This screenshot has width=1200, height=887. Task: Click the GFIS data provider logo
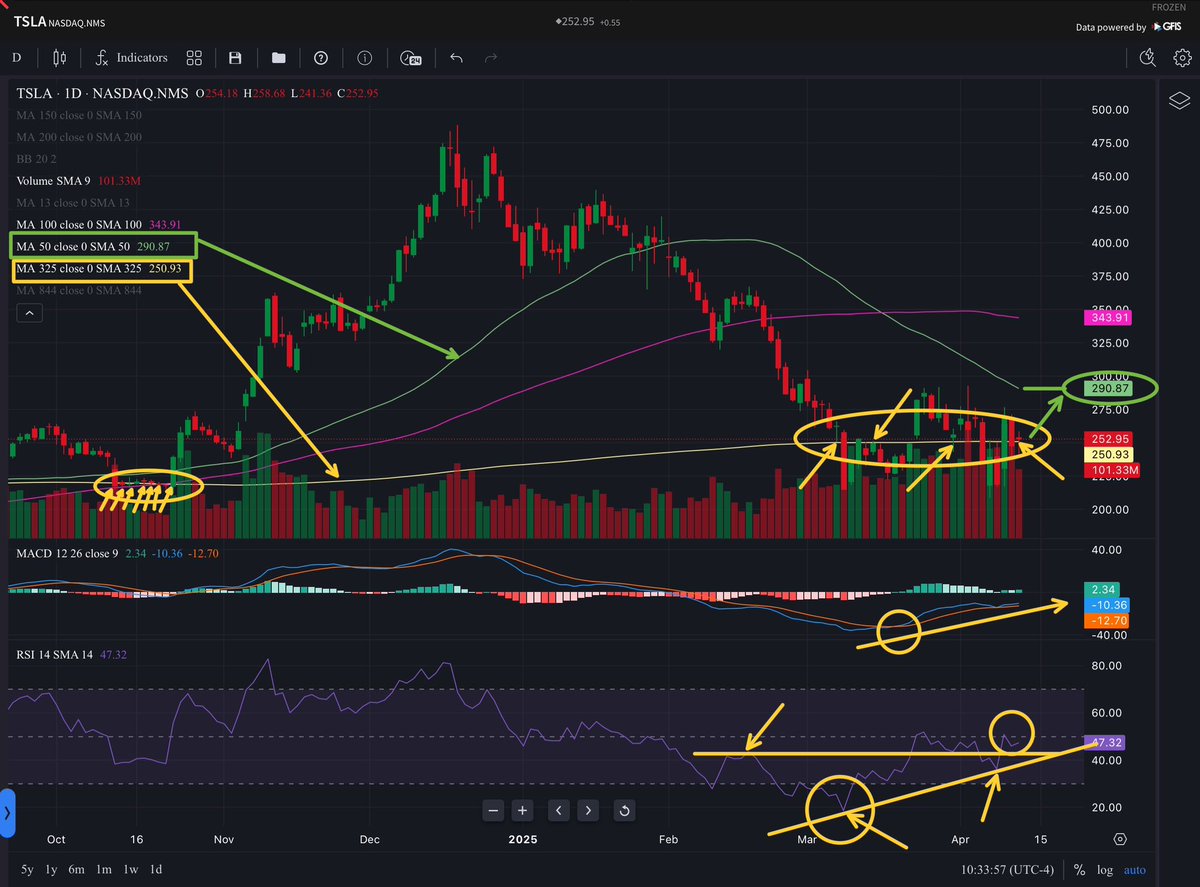tap(1168, 27)
